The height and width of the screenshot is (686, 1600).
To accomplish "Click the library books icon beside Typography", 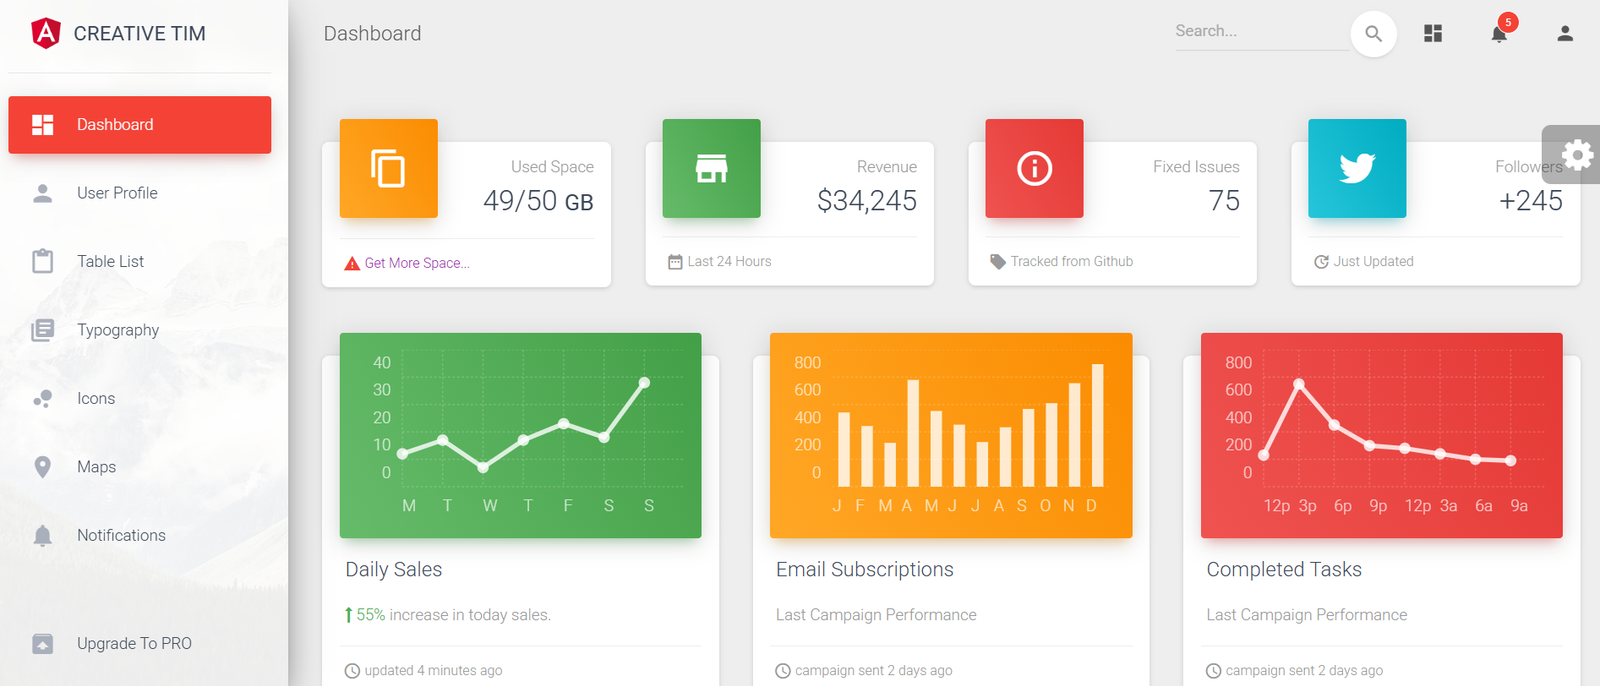I will [x=43, y=330].
